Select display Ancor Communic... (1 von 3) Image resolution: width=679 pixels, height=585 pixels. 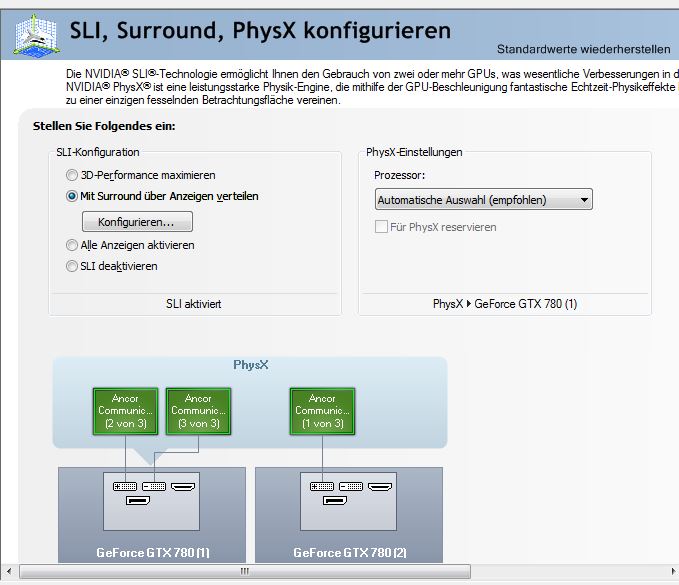pos(322,411)
